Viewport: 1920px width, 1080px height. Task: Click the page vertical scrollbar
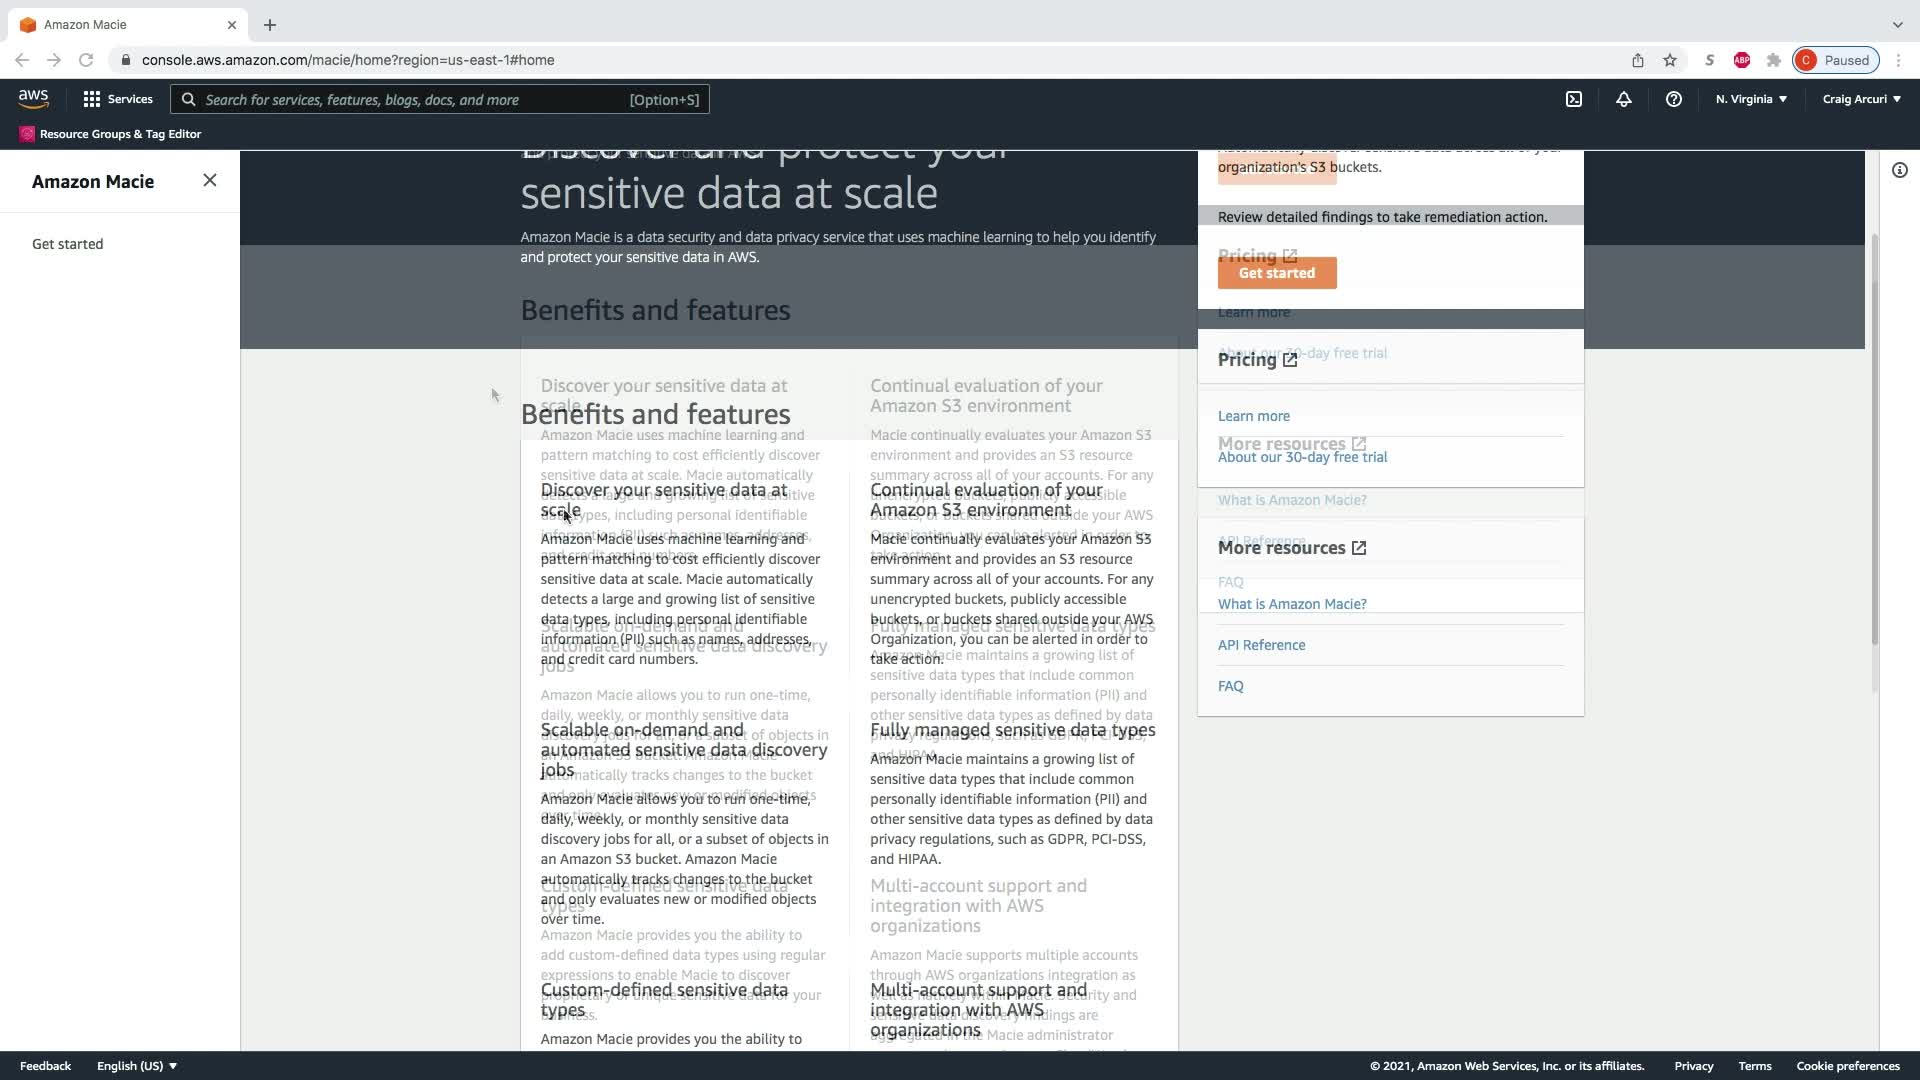pos(1874,440)
